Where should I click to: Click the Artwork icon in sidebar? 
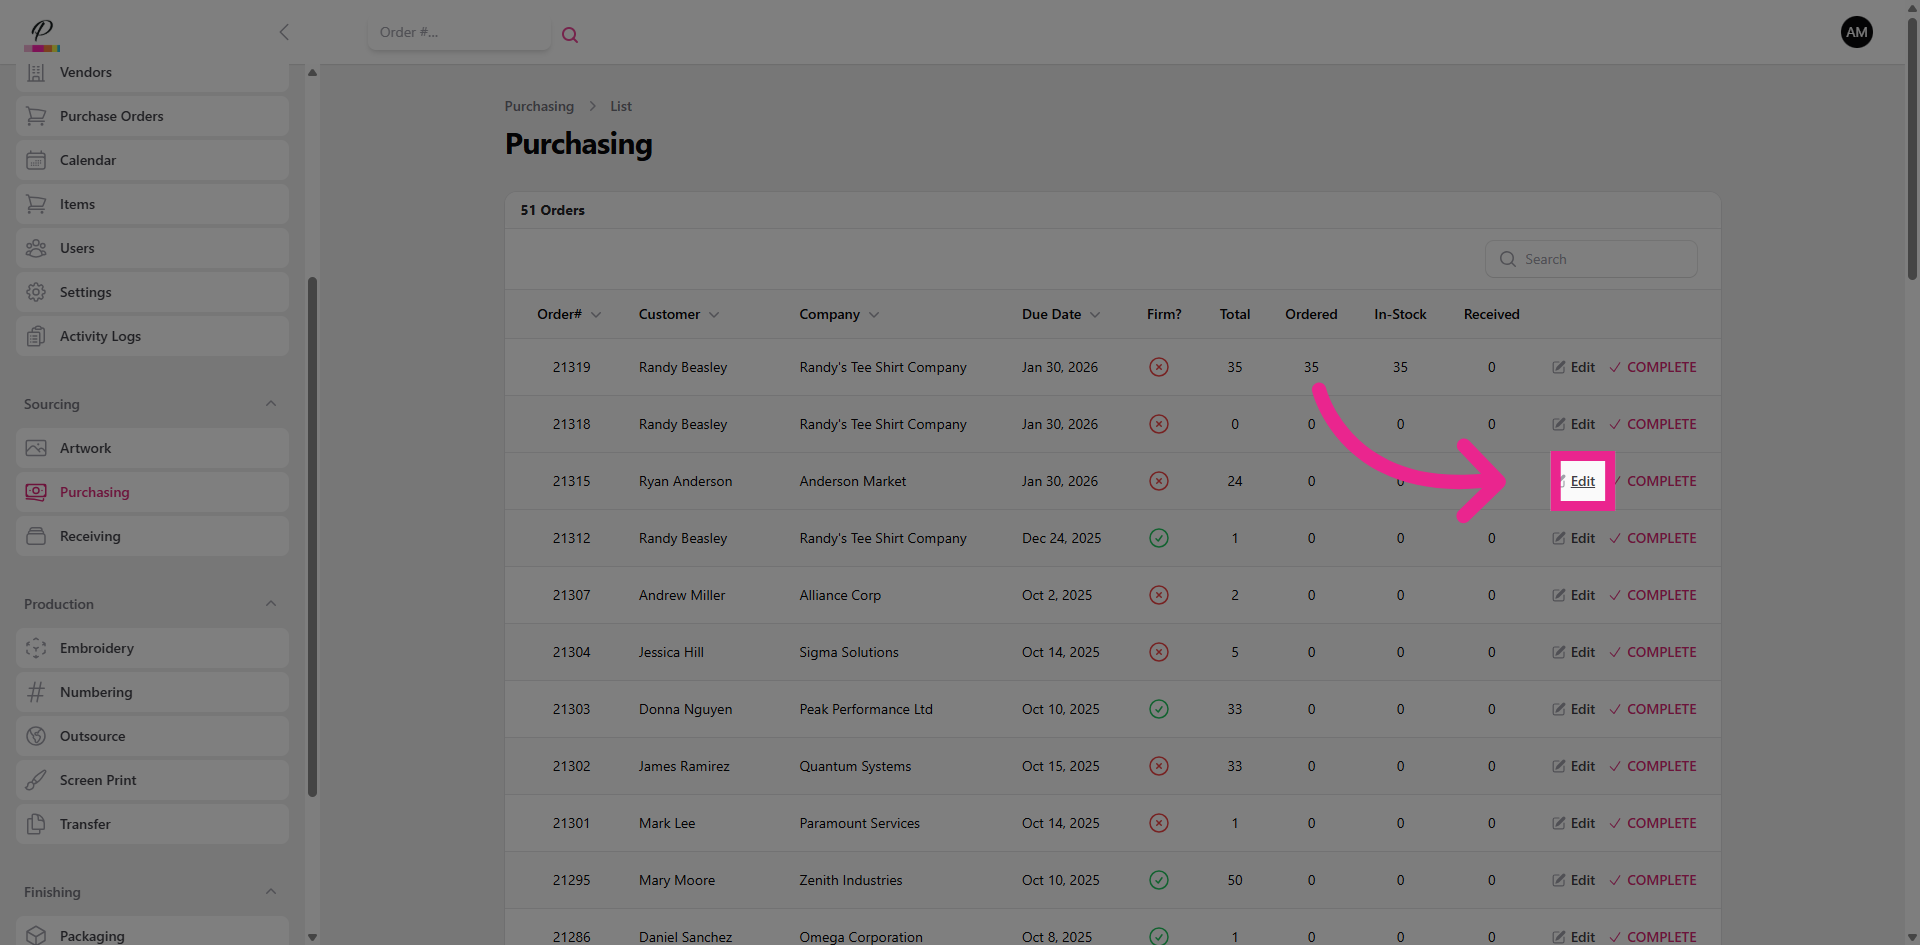[36, 448]
